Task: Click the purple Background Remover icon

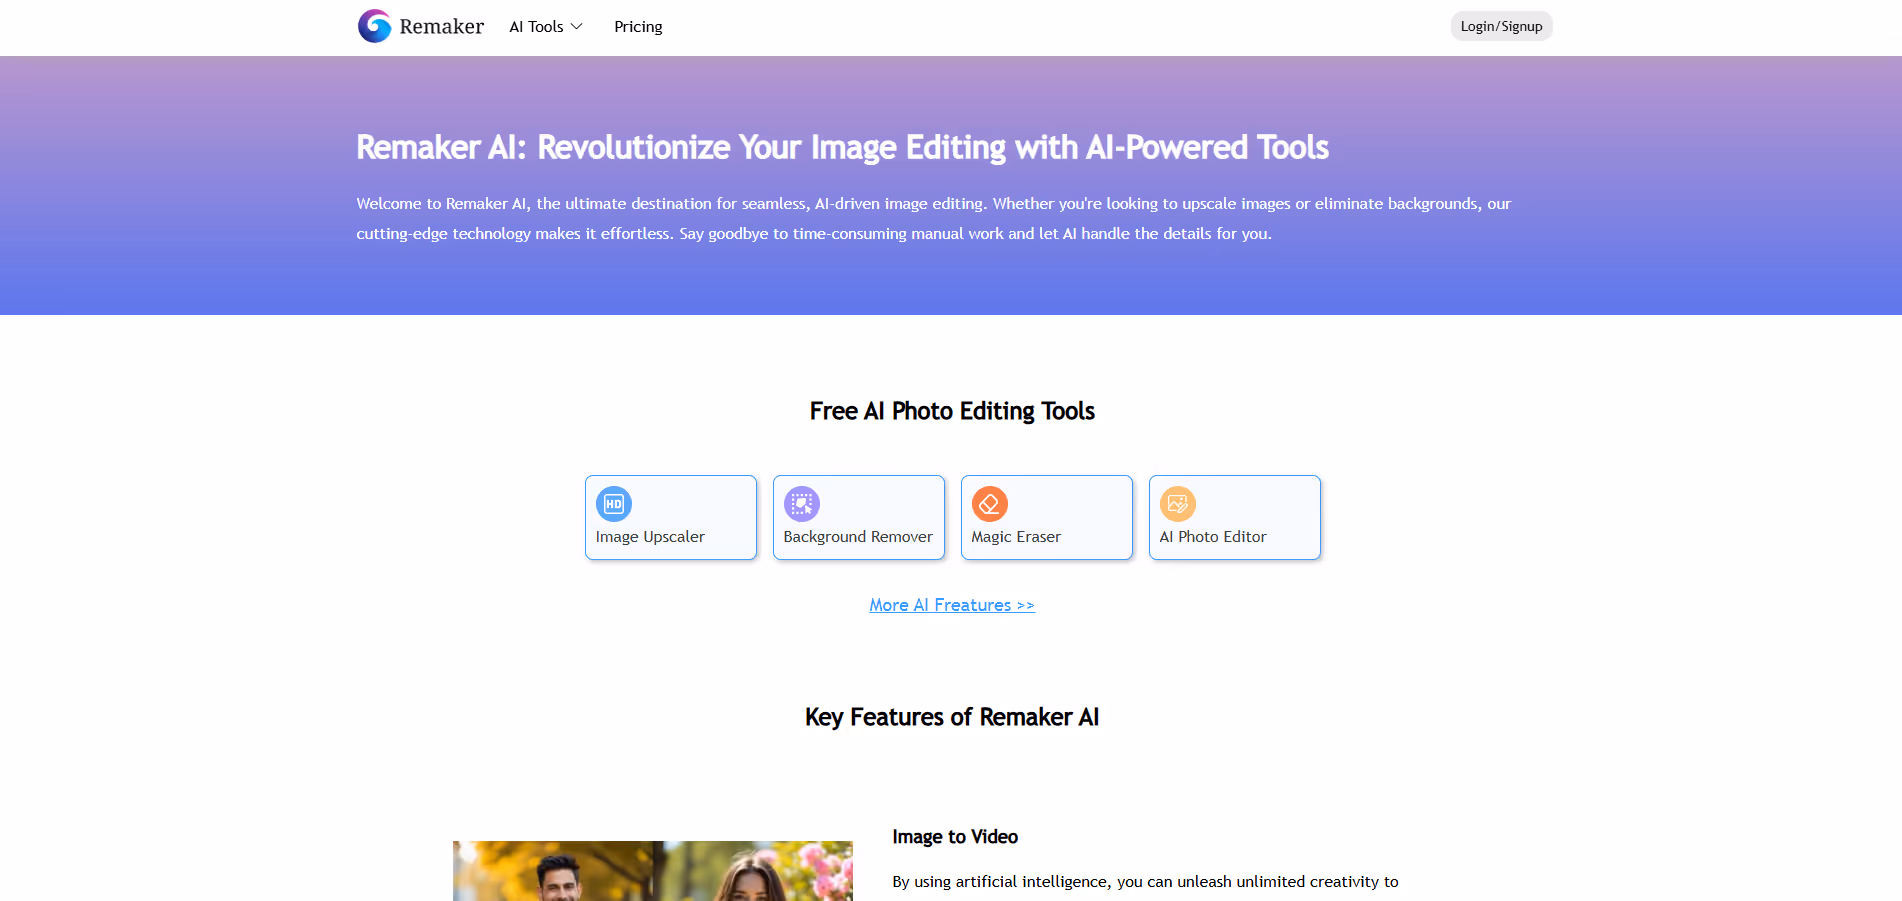Action: tap(802, 504)
